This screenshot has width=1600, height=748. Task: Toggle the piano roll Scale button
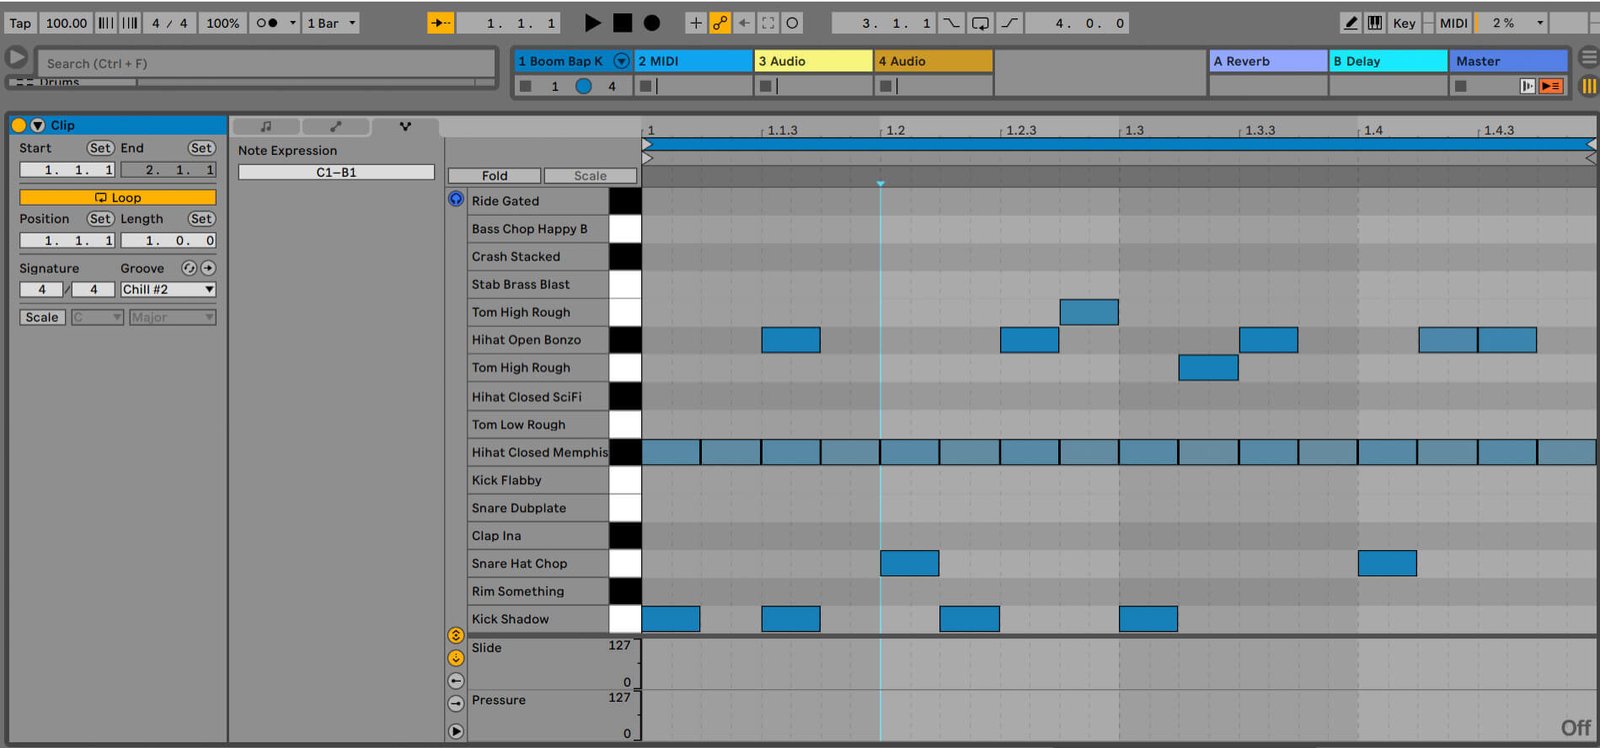590,175
